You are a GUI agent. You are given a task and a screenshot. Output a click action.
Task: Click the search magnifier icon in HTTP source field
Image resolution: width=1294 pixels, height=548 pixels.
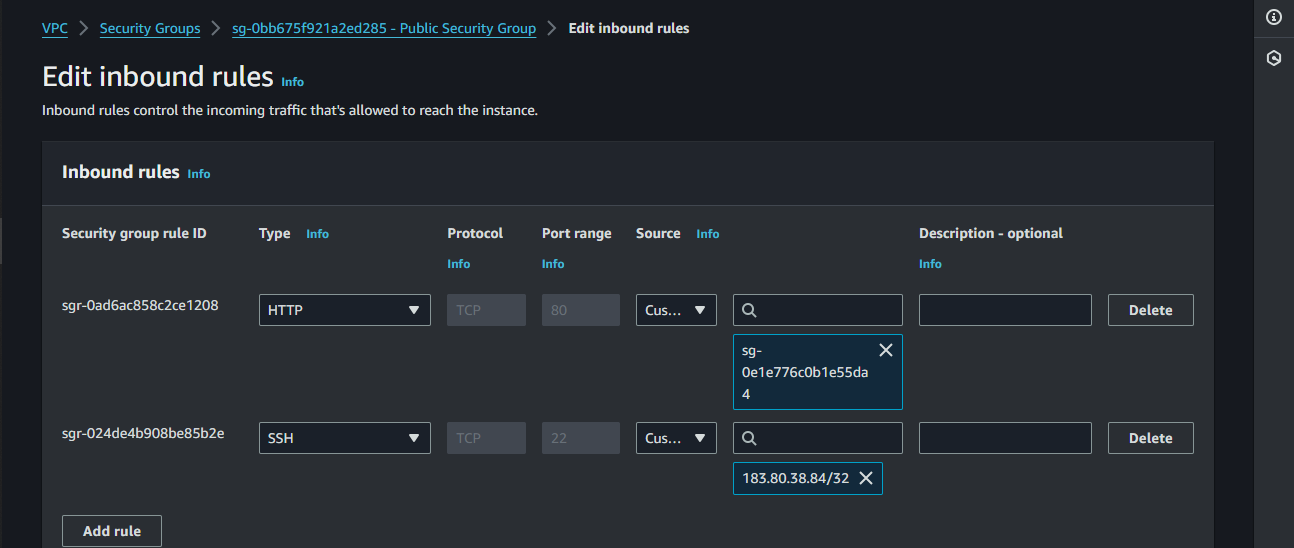pyautogui.click(x=750, y=310)
